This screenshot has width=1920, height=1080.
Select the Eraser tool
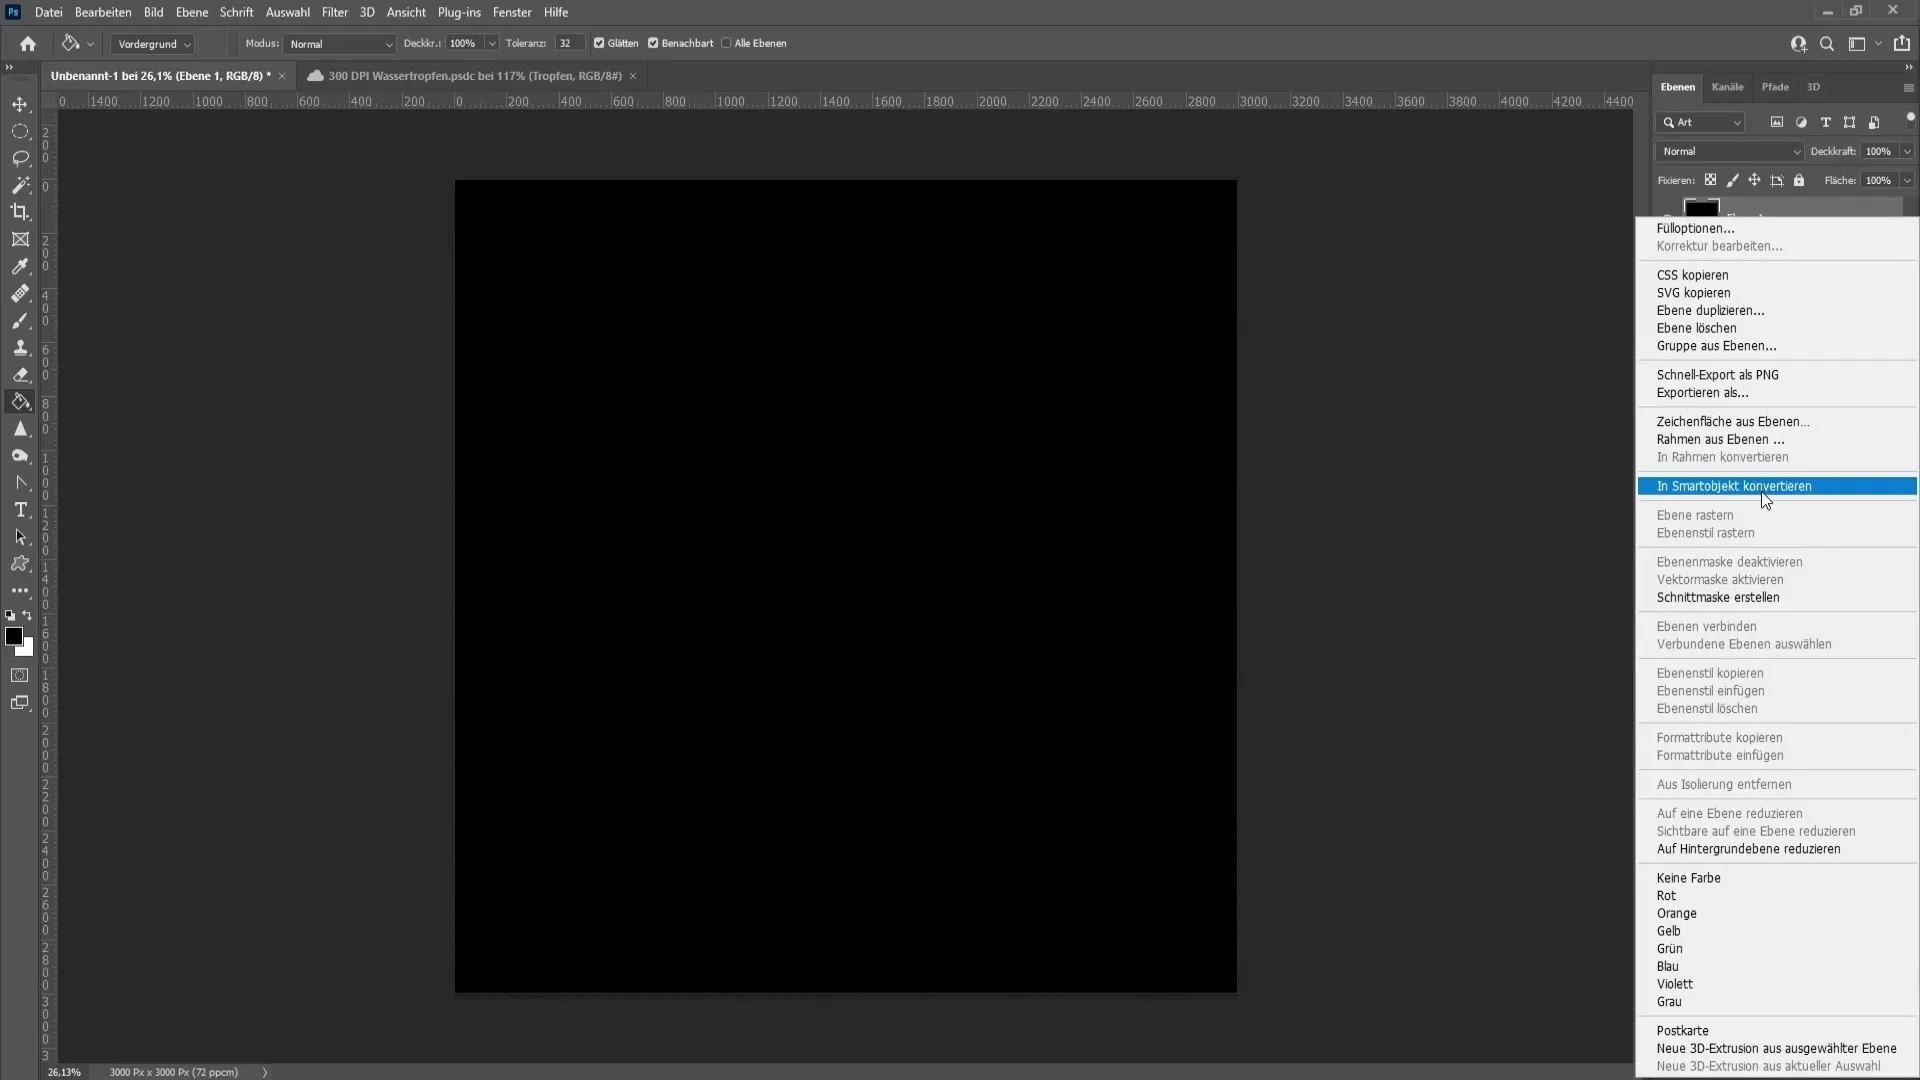pos(20,375)
